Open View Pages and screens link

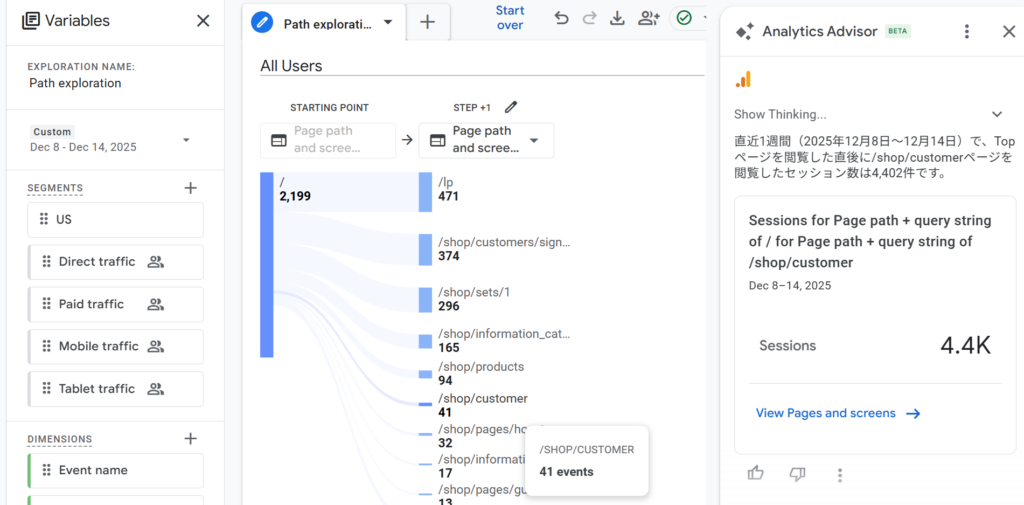[x=838, y=413]
